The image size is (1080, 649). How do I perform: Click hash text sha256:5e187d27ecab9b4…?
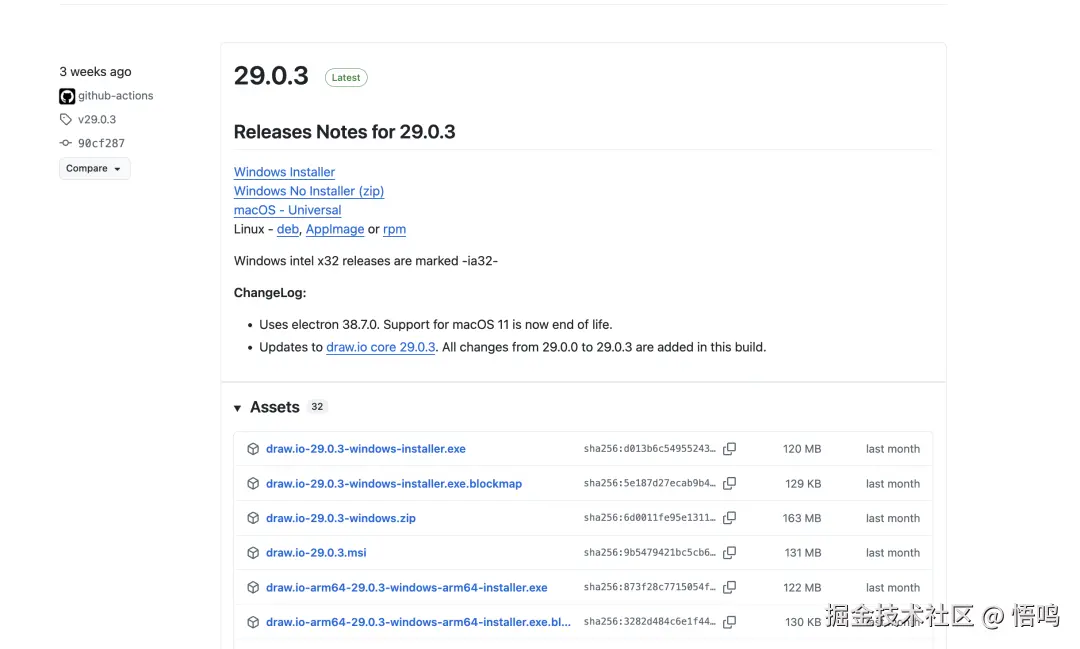point(650,484)
